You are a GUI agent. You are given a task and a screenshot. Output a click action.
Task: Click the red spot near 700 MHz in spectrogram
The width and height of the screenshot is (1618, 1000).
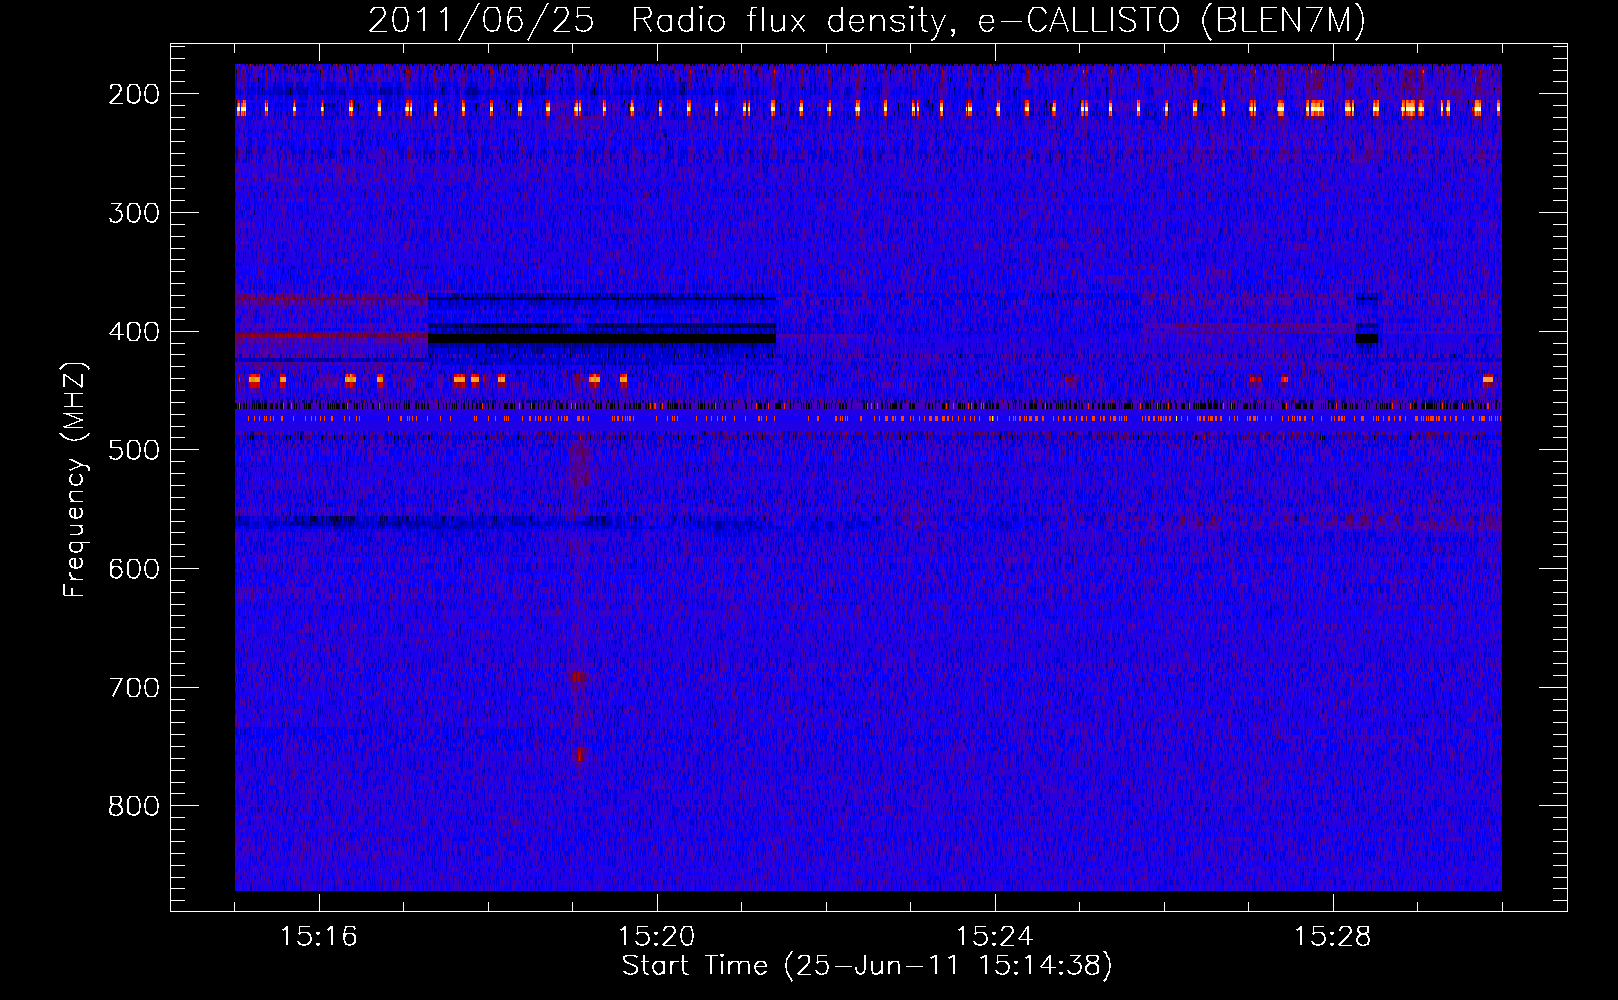pyautogui.click(x=577, y=677)
